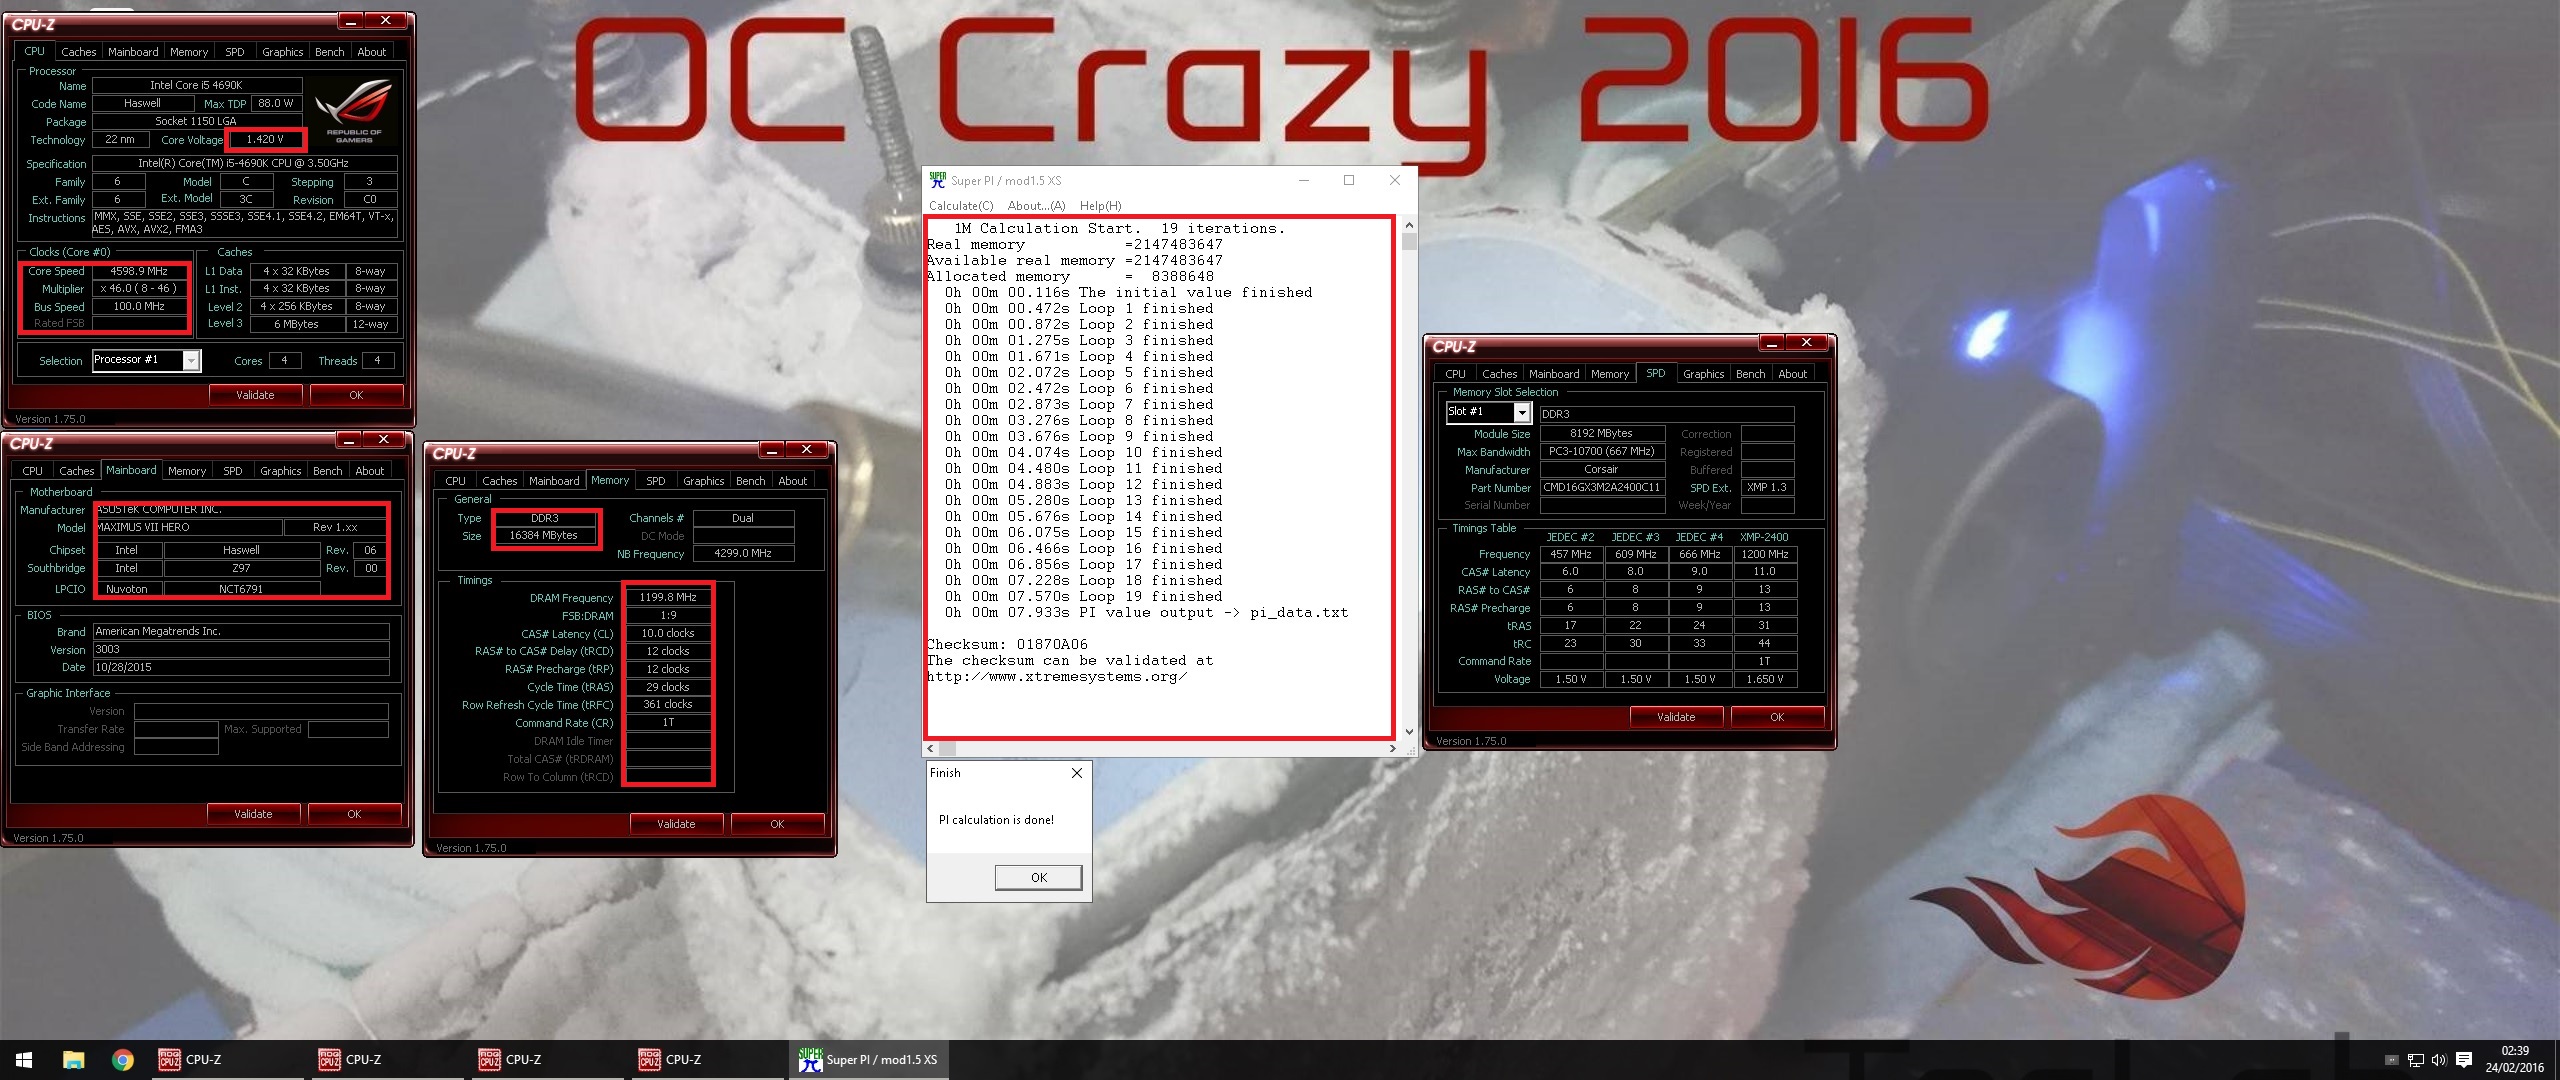
Task: Click Validate in Mainboard window
Action: [253, 814]
